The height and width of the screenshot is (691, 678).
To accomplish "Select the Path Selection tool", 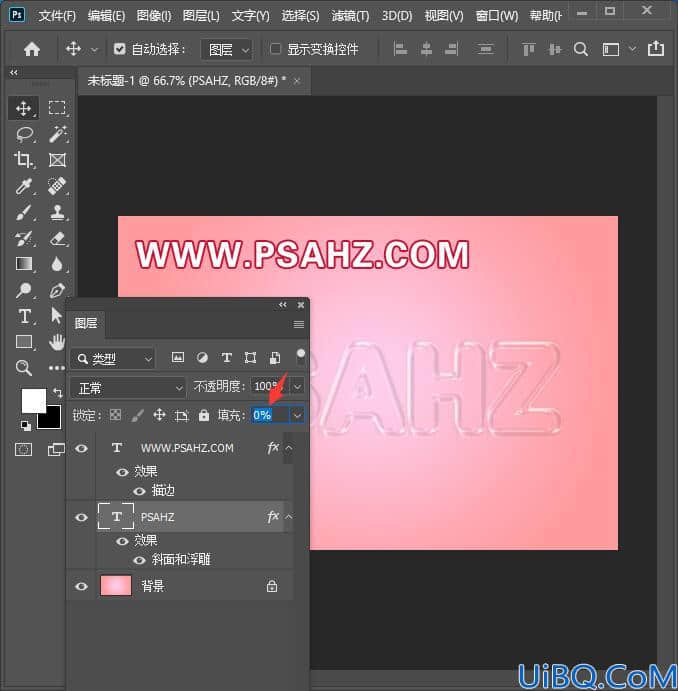I will [x=56, y=316].
